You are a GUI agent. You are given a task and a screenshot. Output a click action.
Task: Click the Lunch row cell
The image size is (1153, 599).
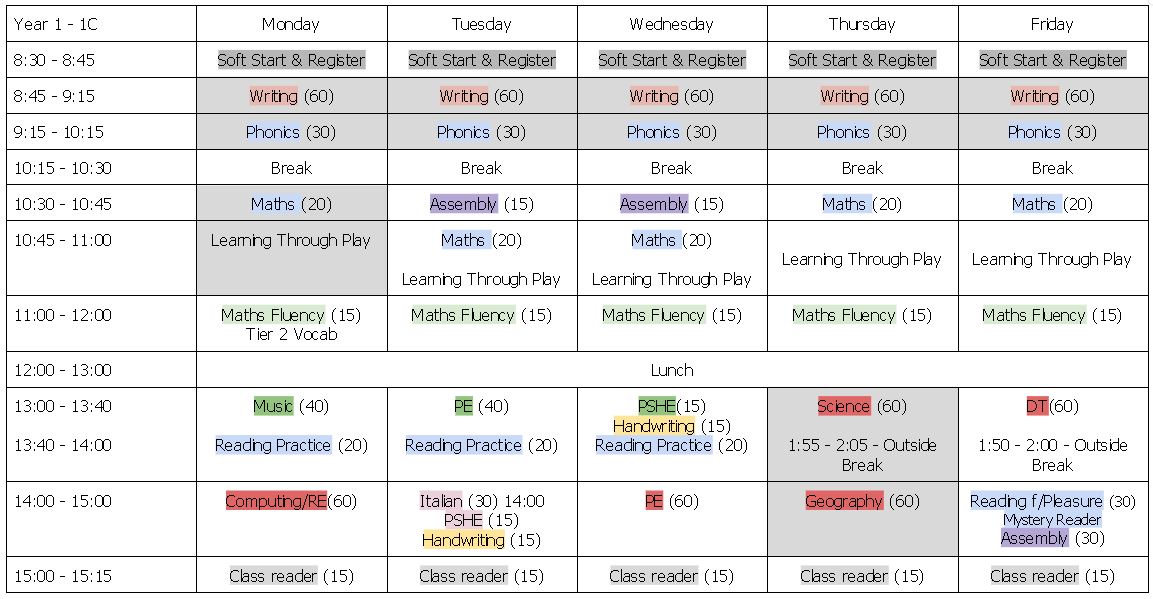[x=672, y=370]
